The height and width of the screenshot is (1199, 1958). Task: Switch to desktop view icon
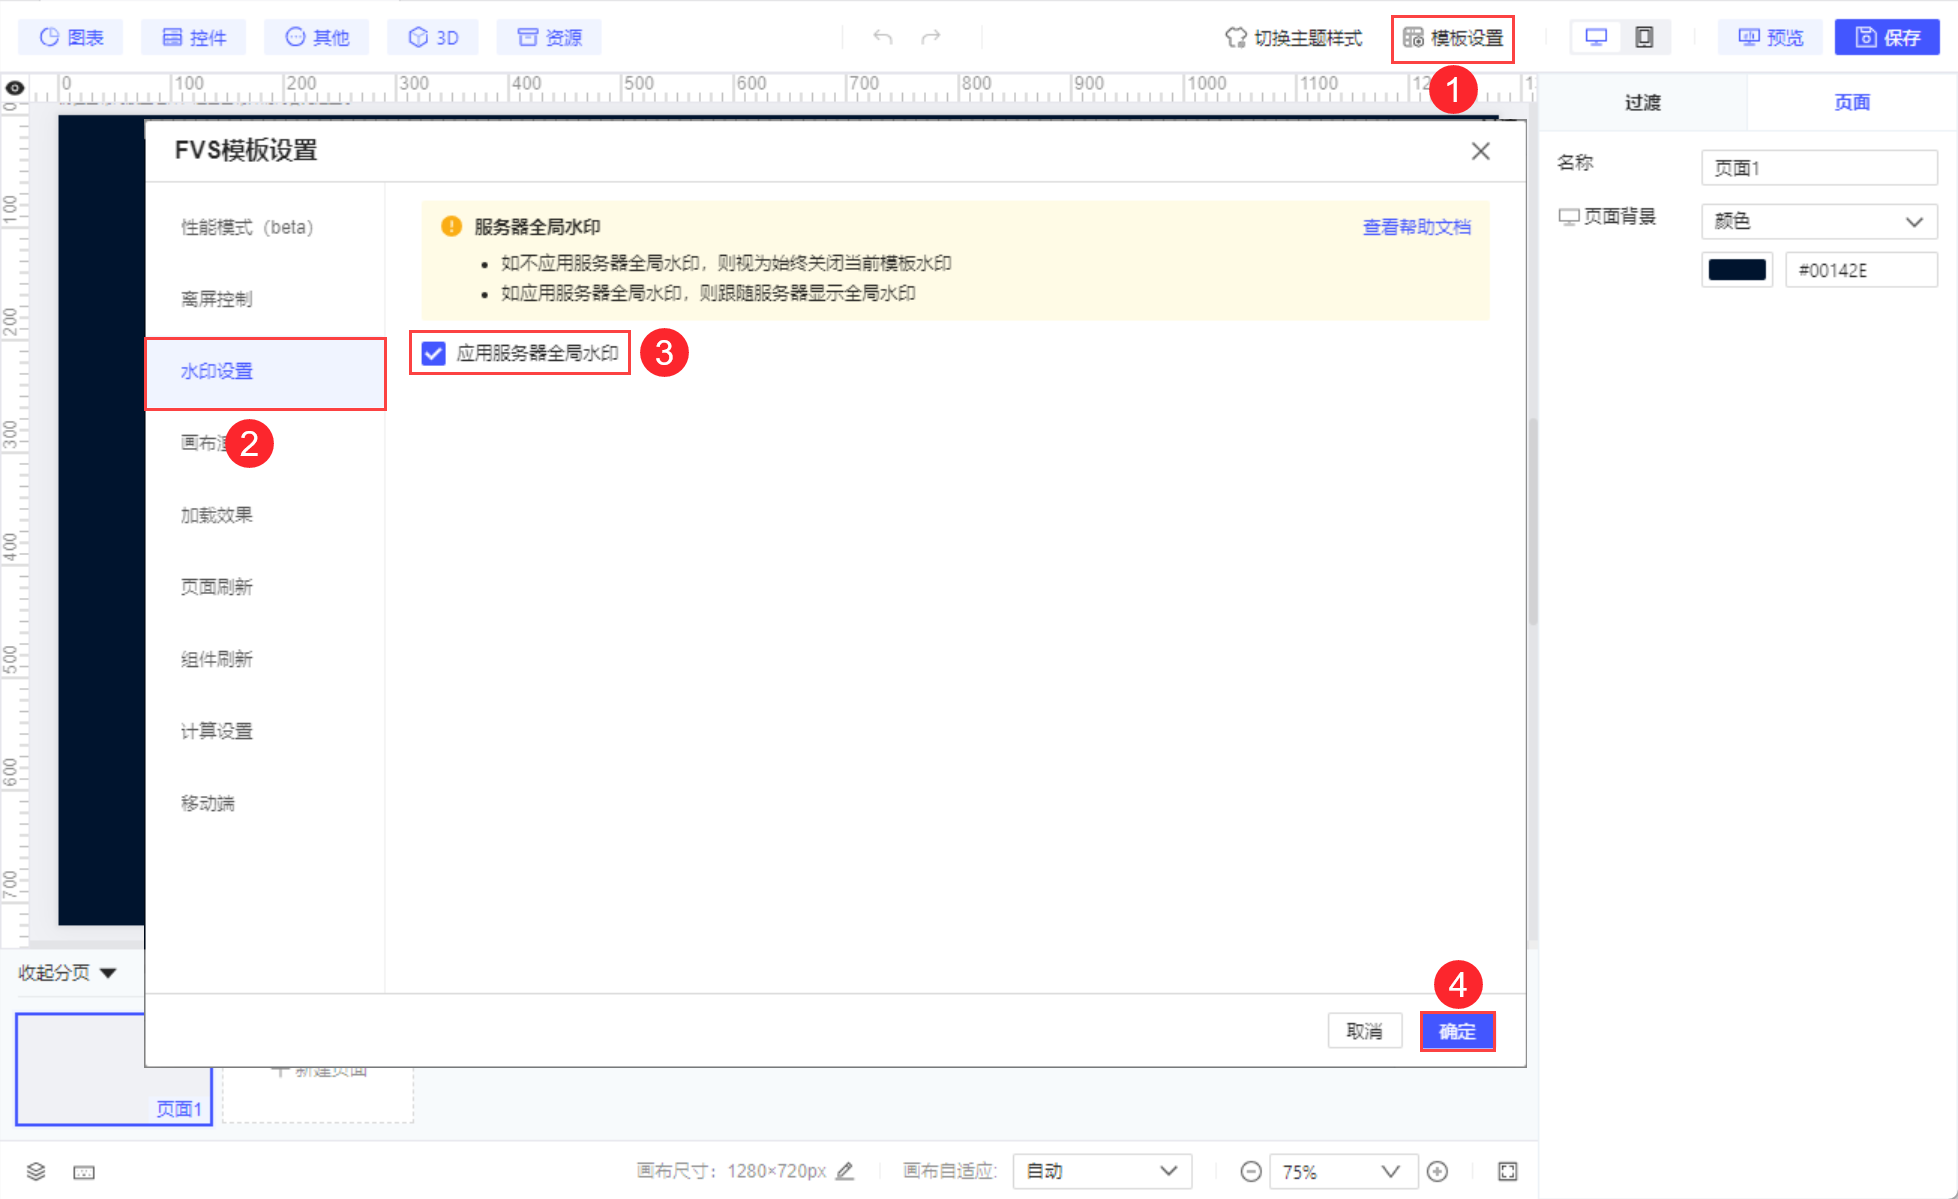point(1596,37)
